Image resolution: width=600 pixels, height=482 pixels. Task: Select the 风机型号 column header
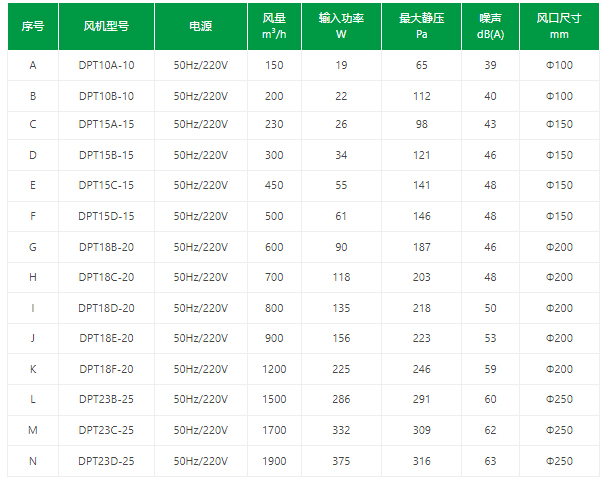[x=106, y=27]
